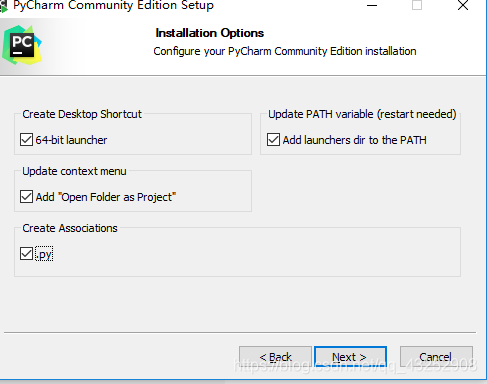Image resolution: width=487 pixels, height=384 pixels.
Task: Go back with the Back button
Action: 275,357
